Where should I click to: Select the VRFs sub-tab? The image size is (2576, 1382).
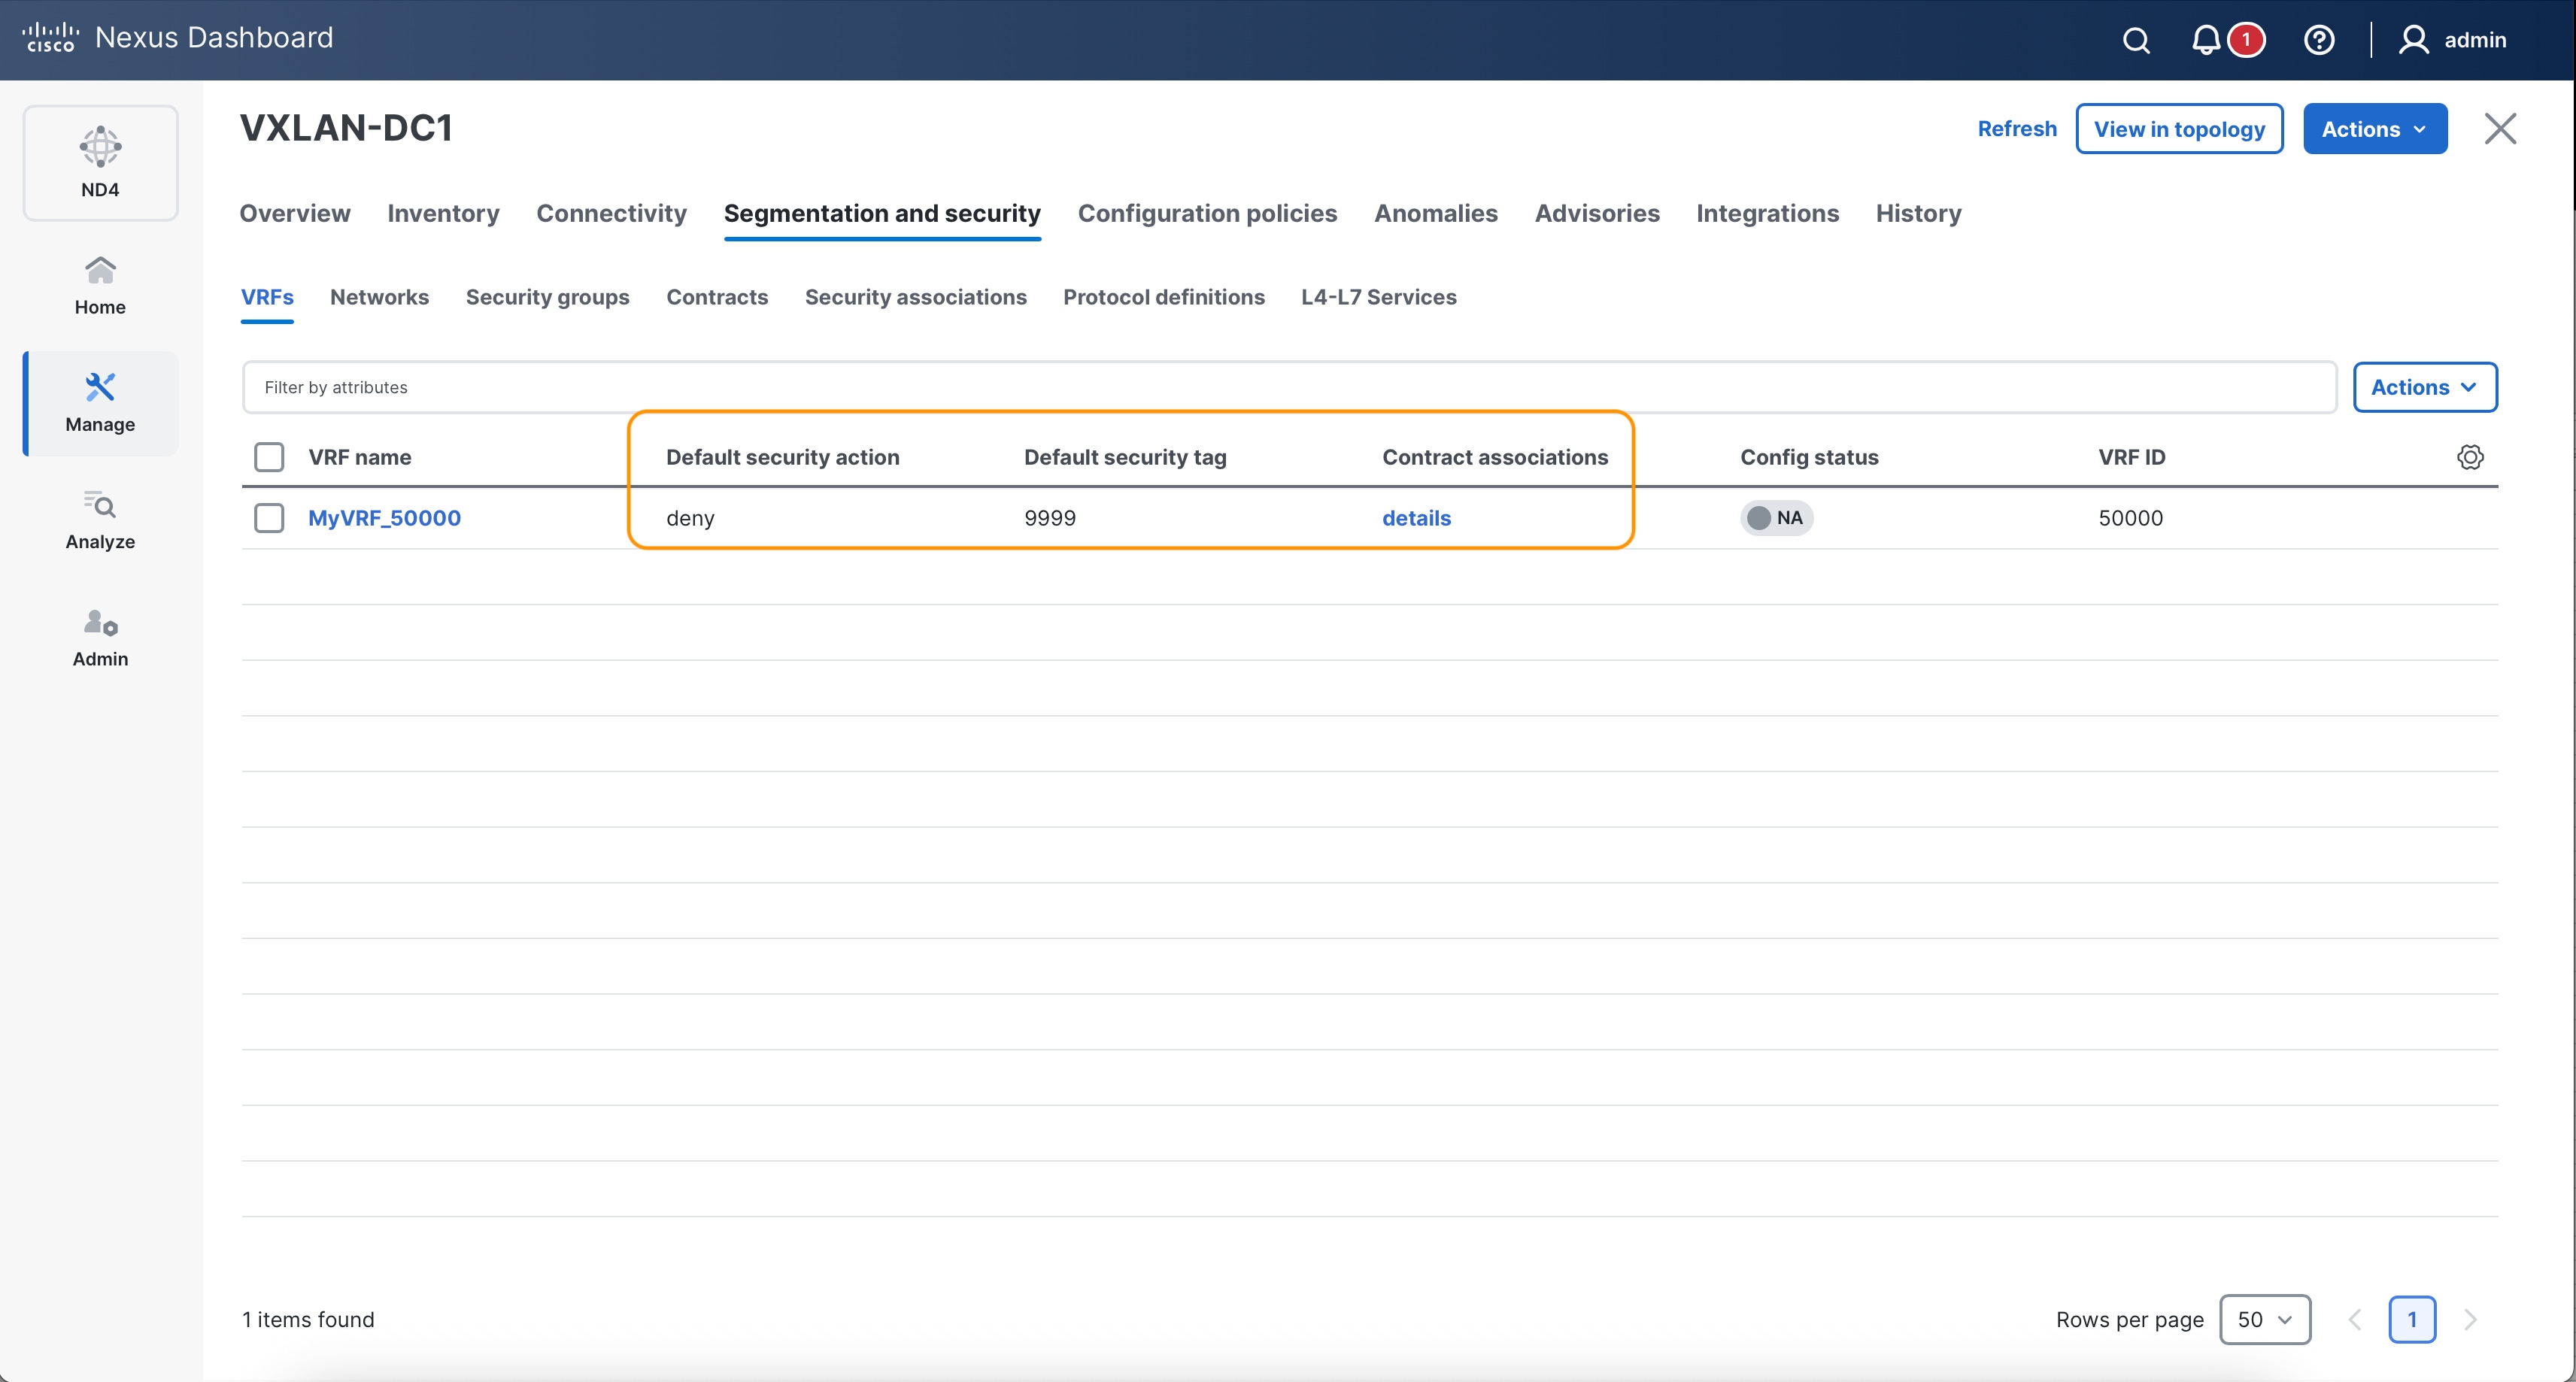coord(267,297)
